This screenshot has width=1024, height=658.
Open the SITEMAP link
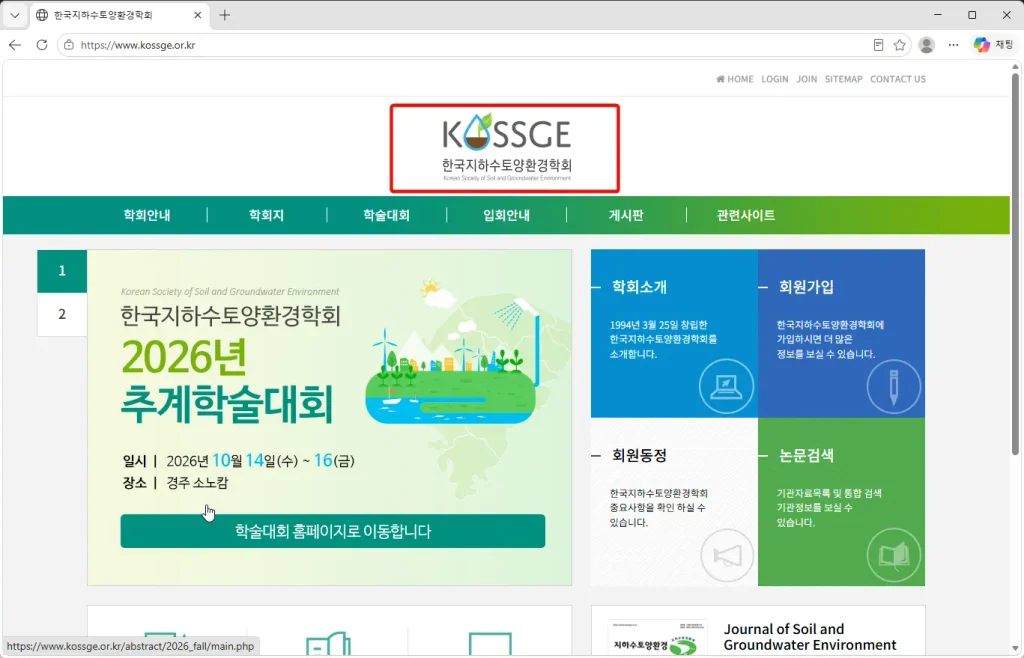843,79
